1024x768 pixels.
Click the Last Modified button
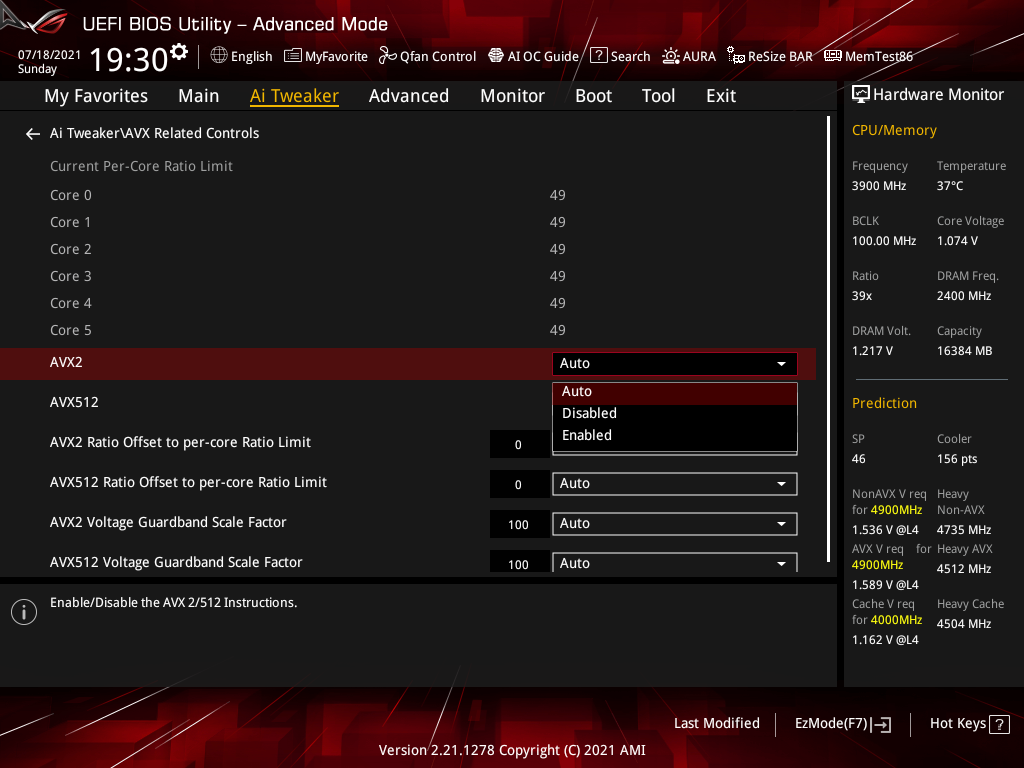click(716, 723)
